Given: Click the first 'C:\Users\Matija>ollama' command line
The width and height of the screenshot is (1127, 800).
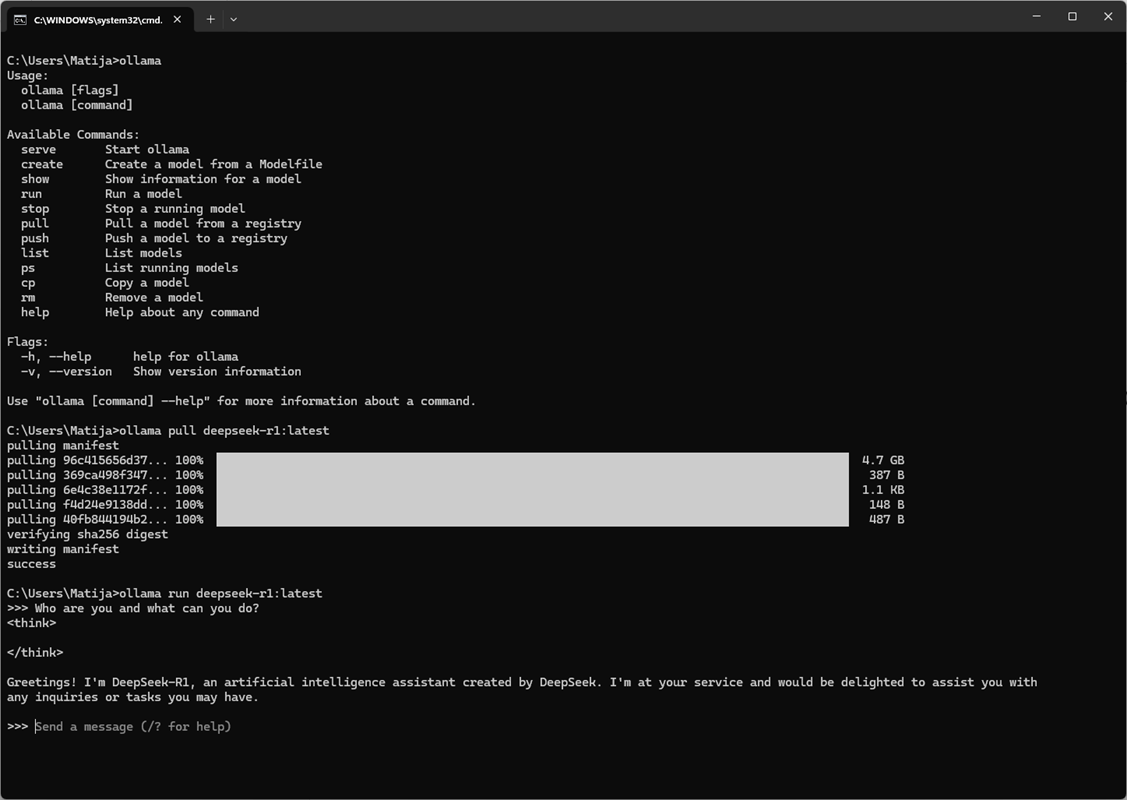Looking at the screenshot, I should 84,61.
